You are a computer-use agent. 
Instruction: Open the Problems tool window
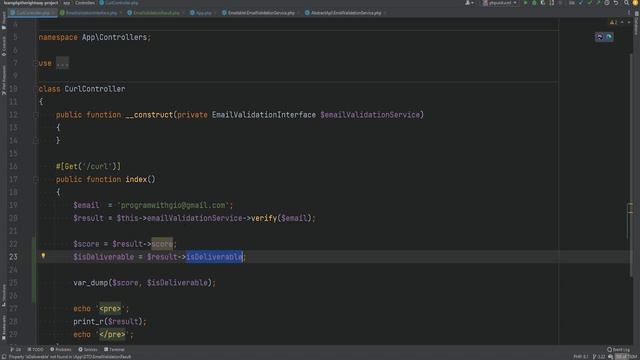pyautogui.click(x=60, y=349)
